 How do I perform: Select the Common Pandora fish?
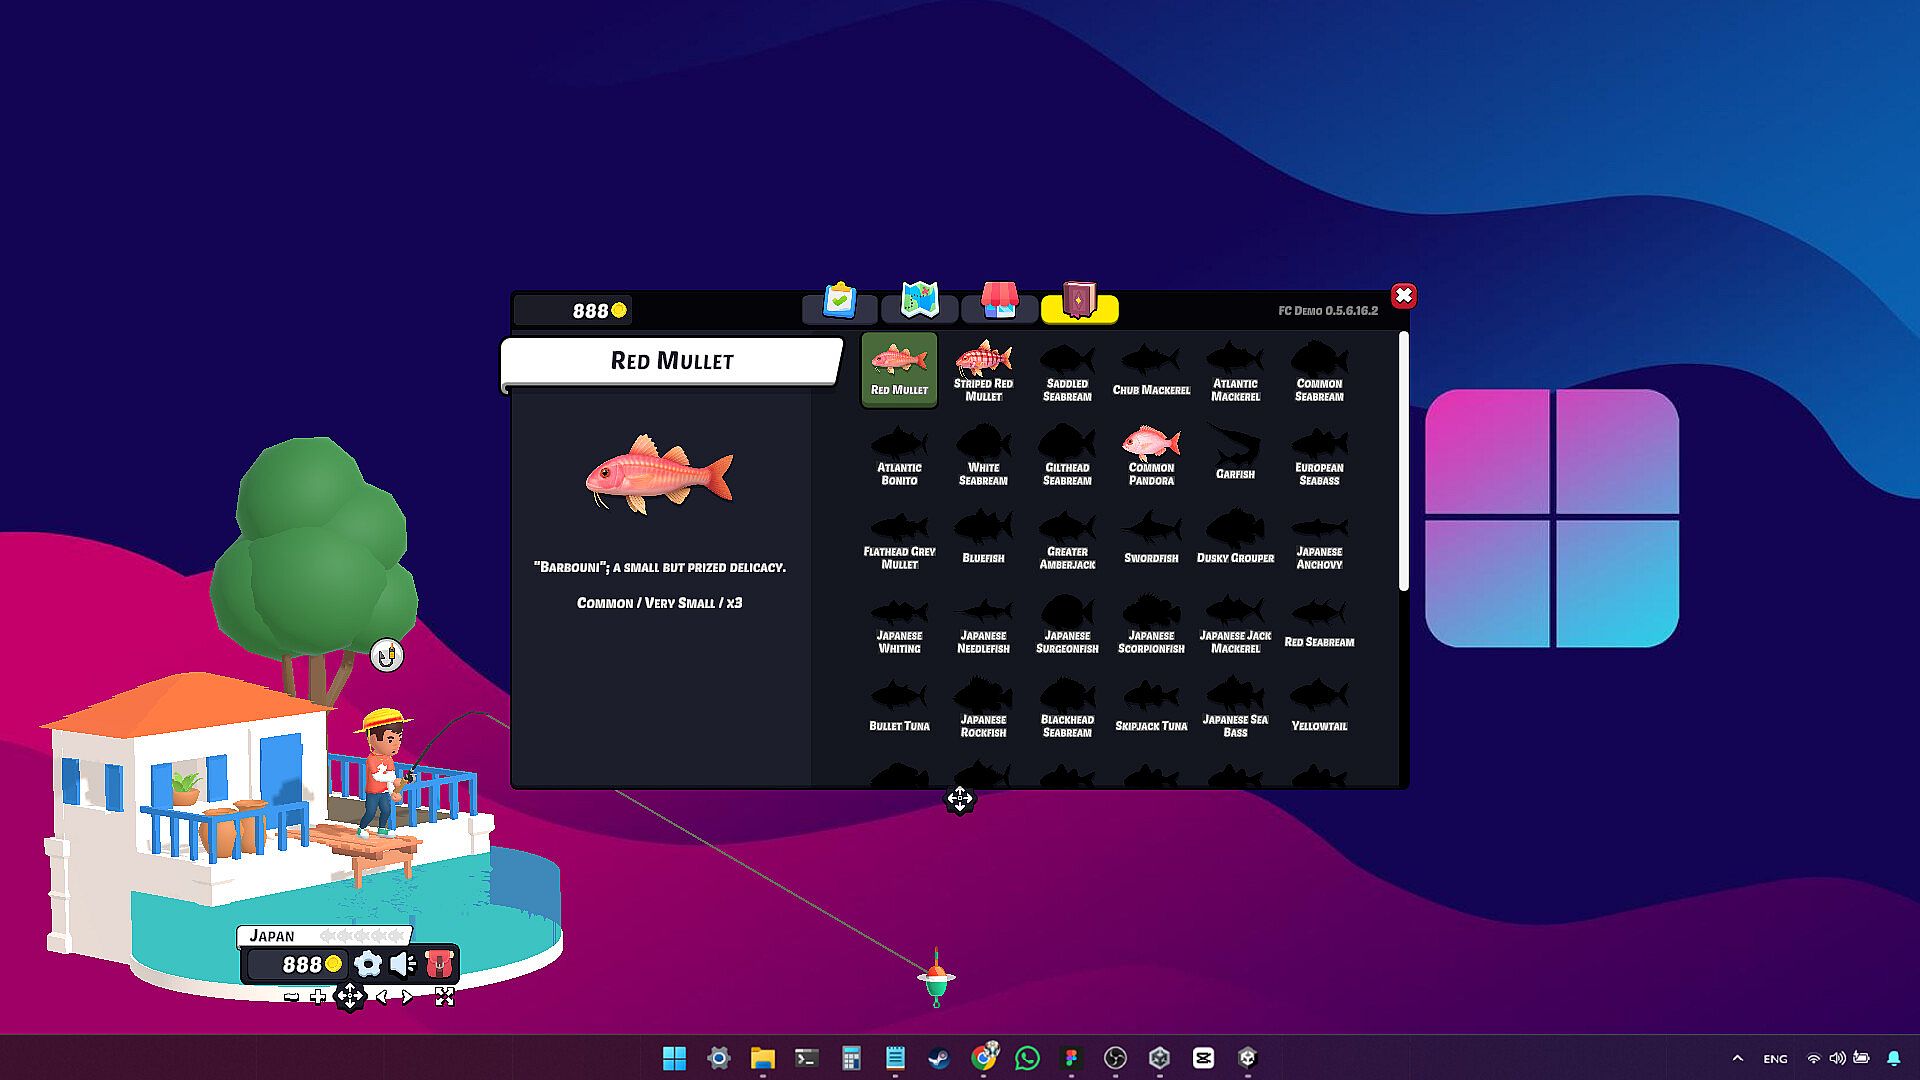1151,455
